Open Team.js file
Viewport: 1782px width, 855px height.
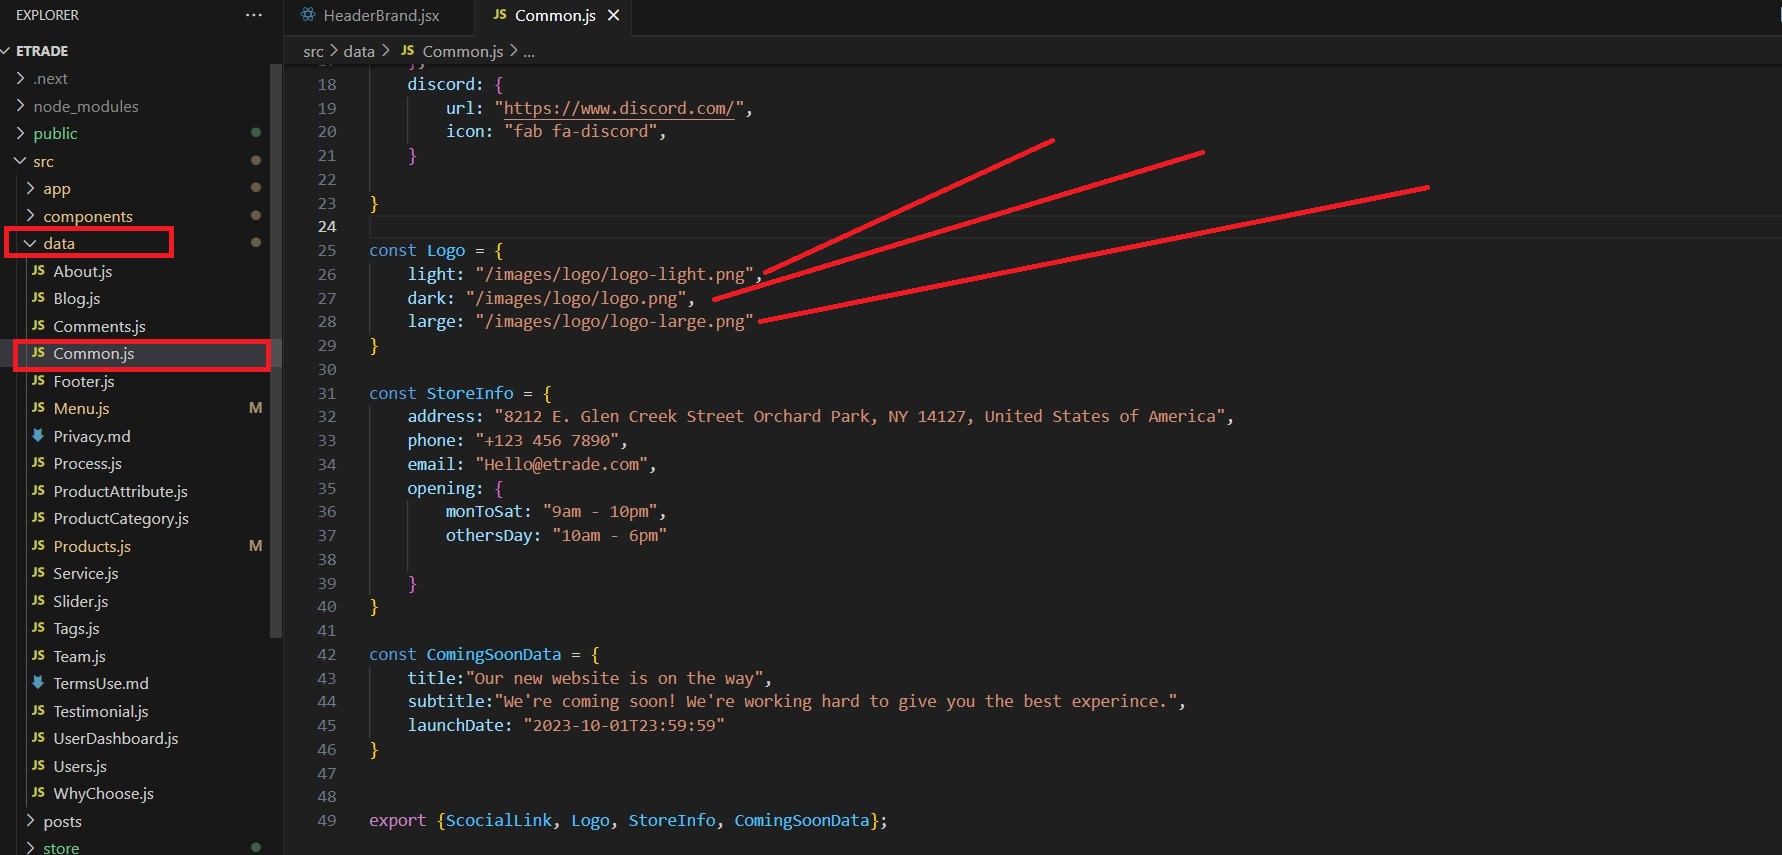pyautogui.click(x=79, y=656)
